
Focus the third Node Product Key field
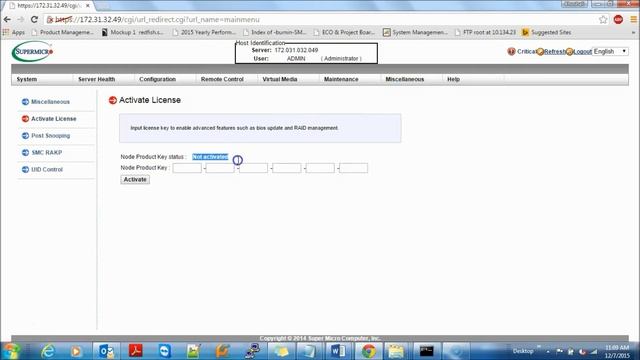[x=253, y=168]
